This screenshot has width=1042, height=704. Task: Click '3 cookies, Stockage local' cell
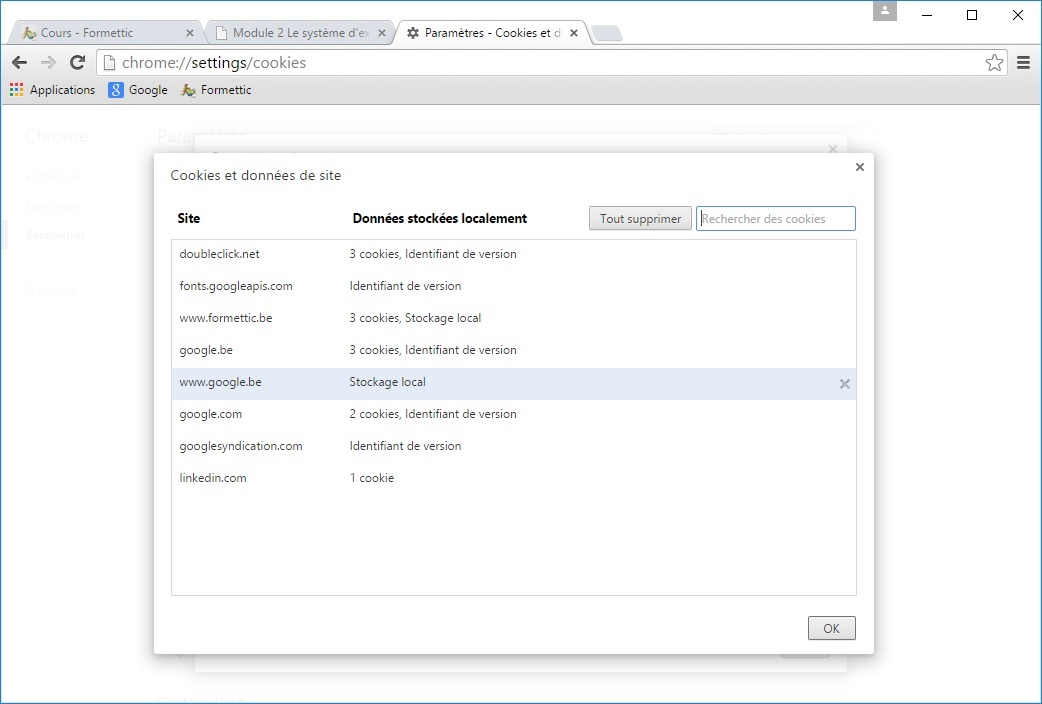[415, 318]
